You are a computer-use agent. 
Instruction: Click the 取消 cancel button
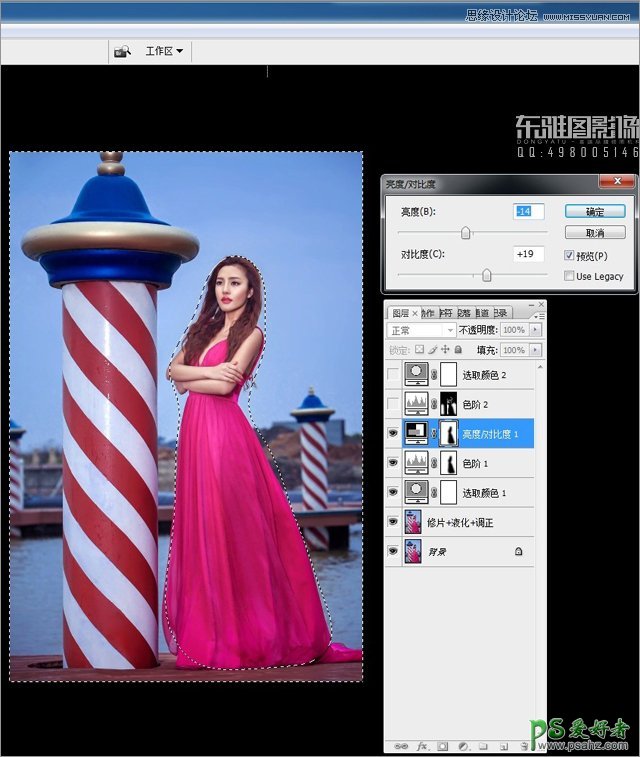pyautogui.click(x=594, y=232)
